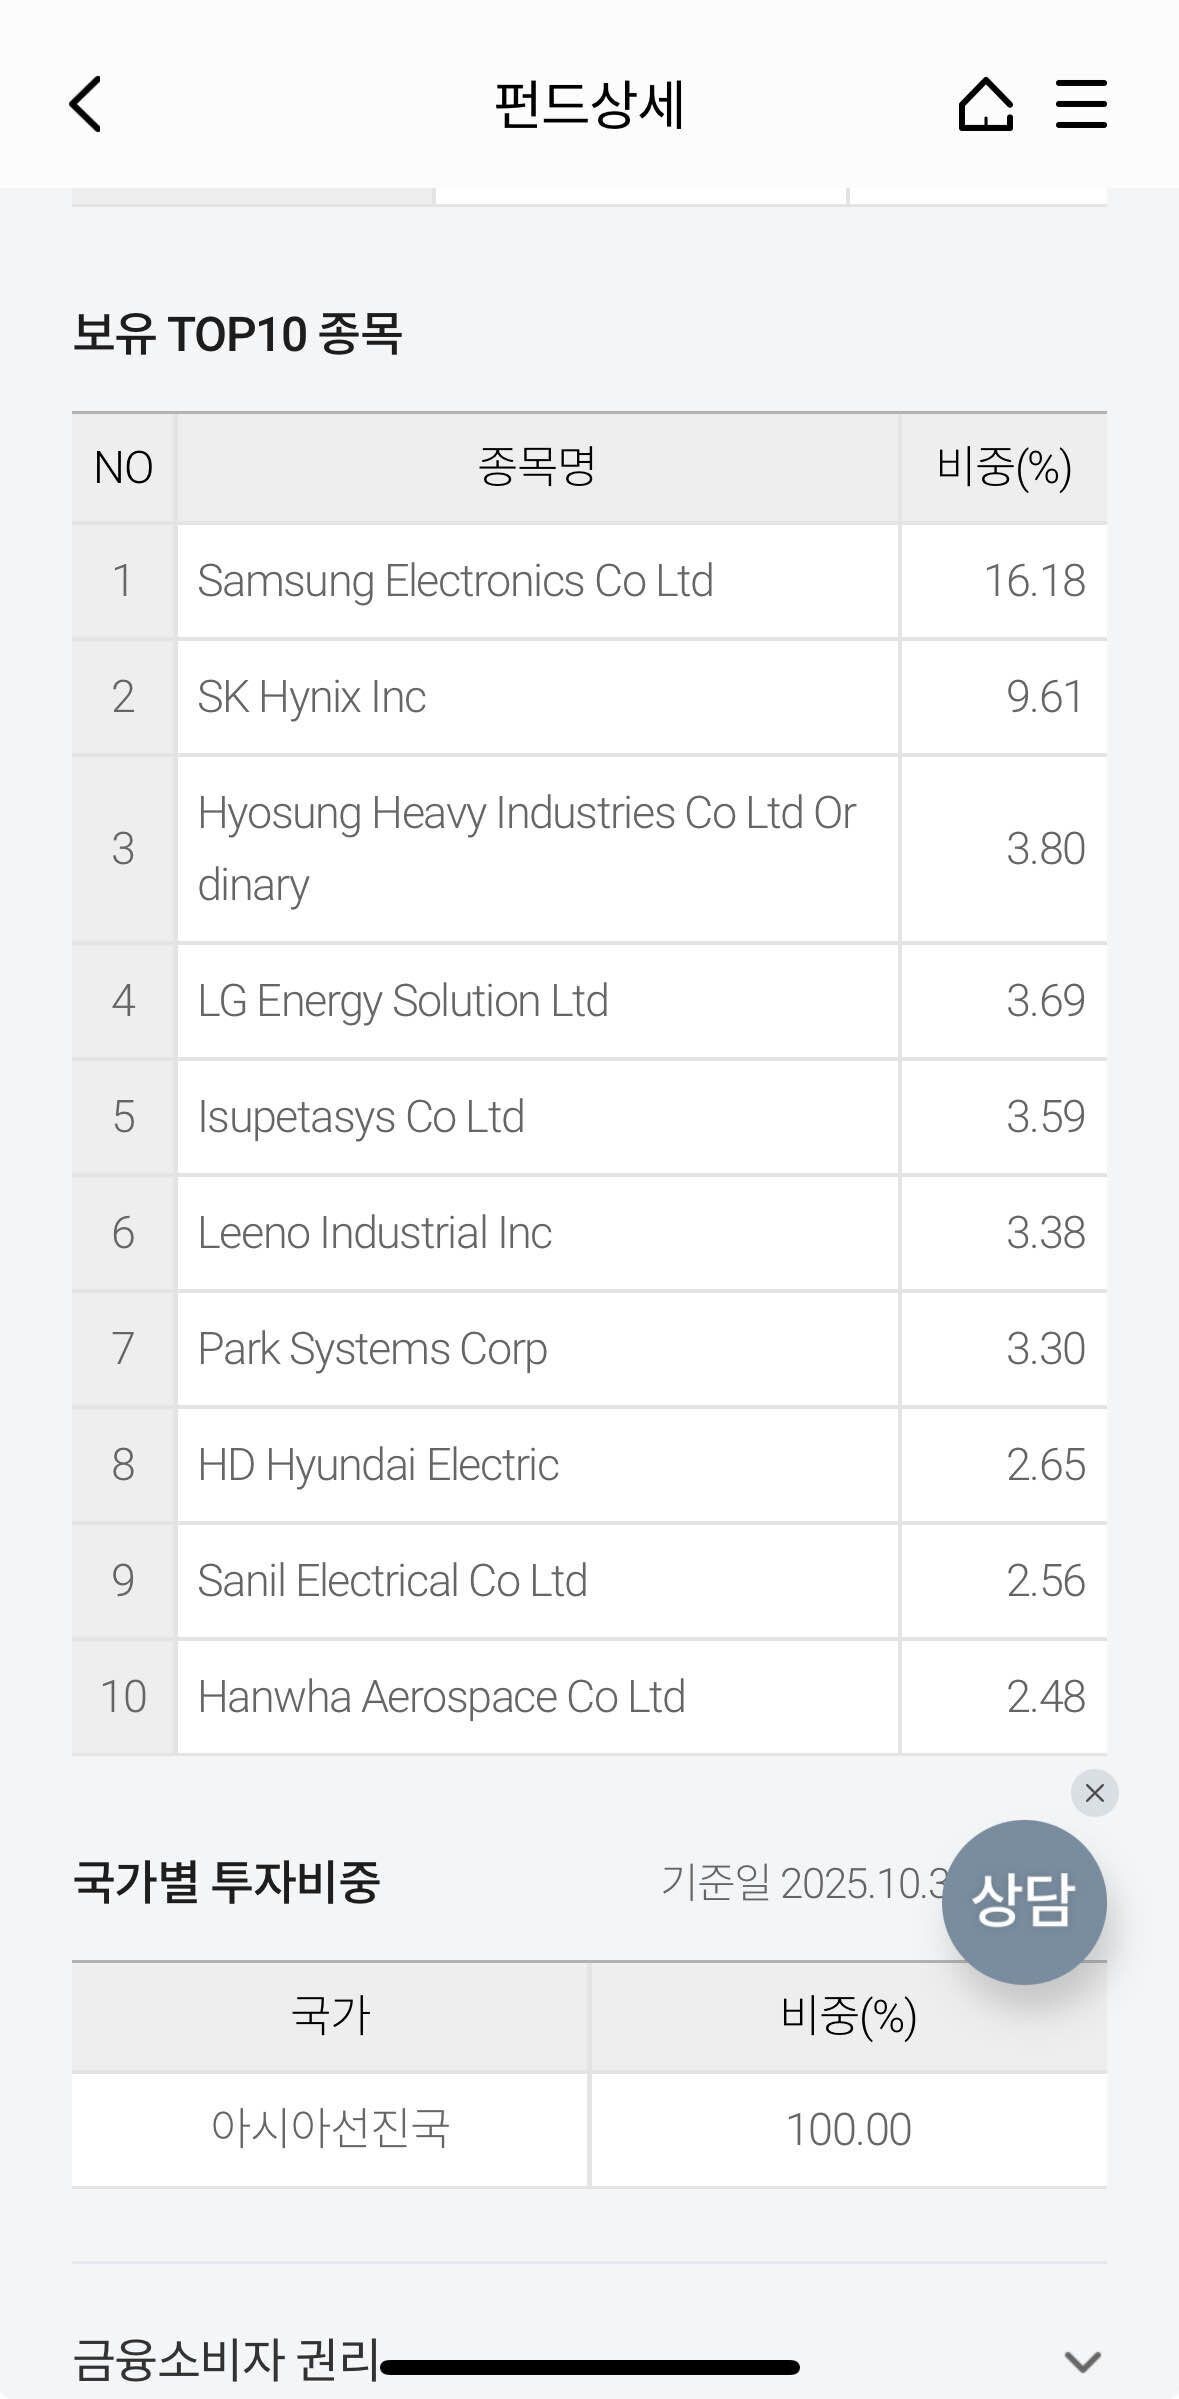Screen dimensions: 1179x2399
Task: Tap the 펀드상세 page title
Action: tap(589, 104)
